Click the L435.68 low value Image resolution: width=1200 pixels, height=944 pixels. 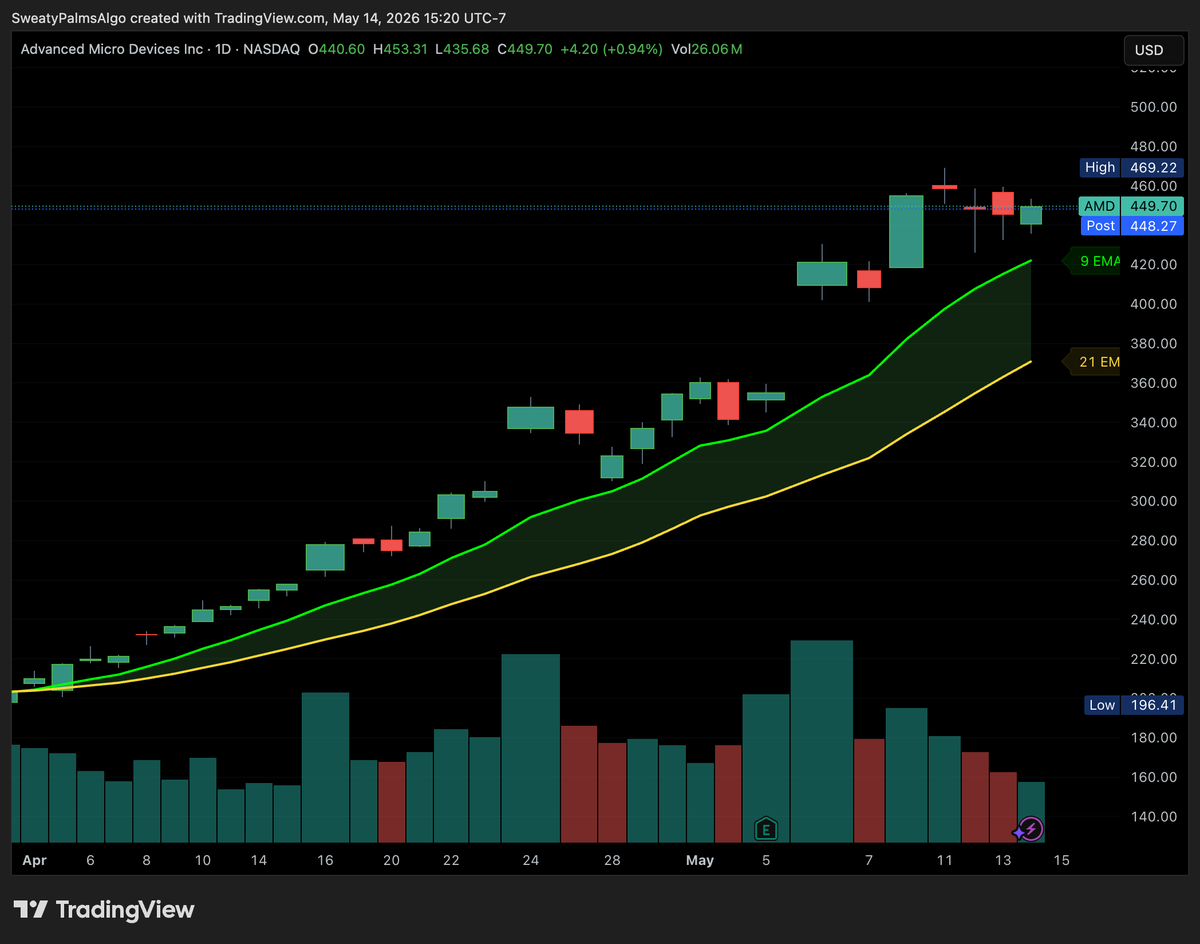pos(462,49)
